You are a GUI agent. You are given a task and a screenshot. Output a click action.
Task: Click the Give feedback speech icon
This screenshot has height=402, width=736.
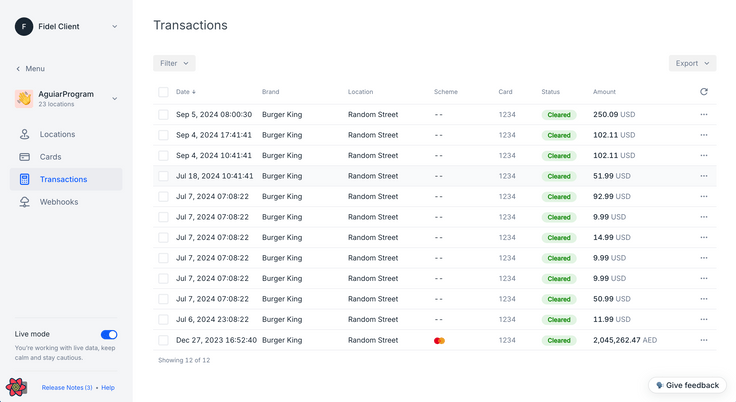tap(659, 385)
